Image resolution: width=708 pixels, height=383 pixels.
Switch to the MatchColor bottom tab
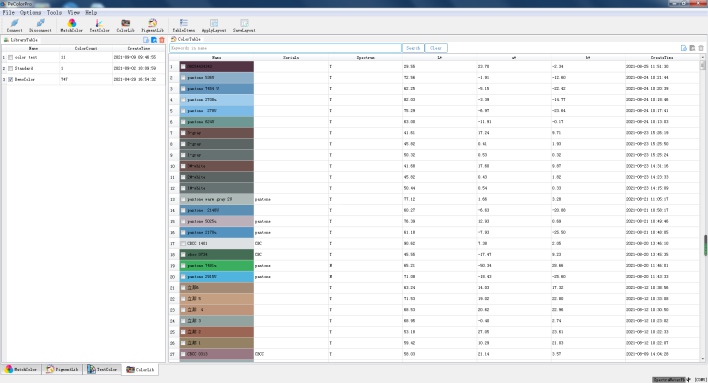coord(21,369)
